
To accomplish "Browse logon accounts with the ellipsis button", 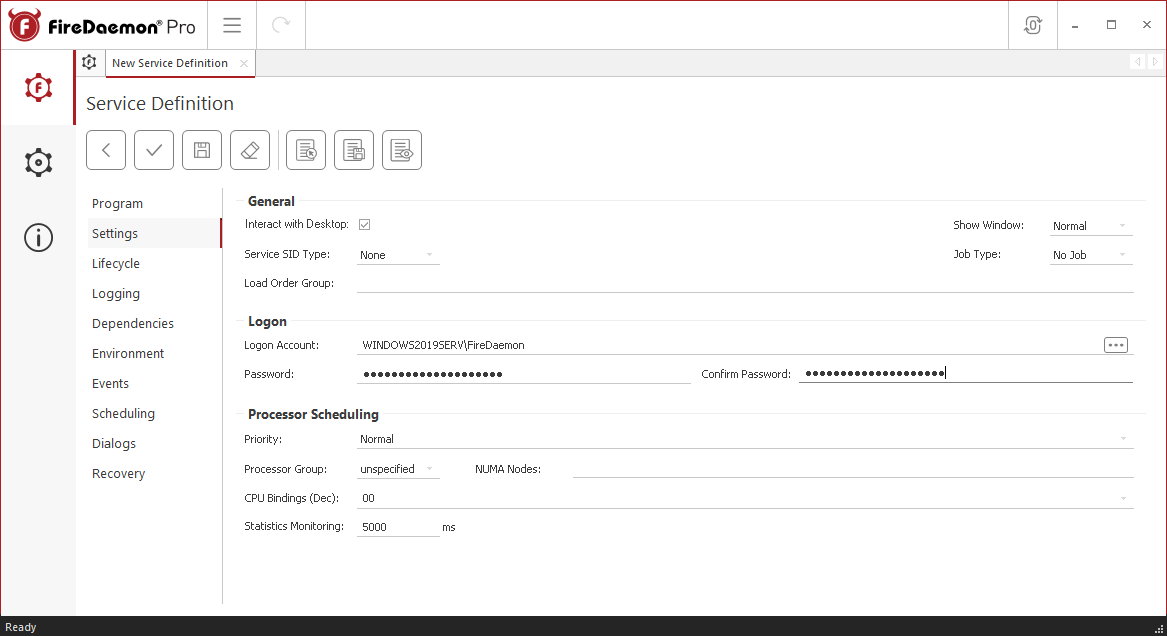I will [x=1115, y=344].
